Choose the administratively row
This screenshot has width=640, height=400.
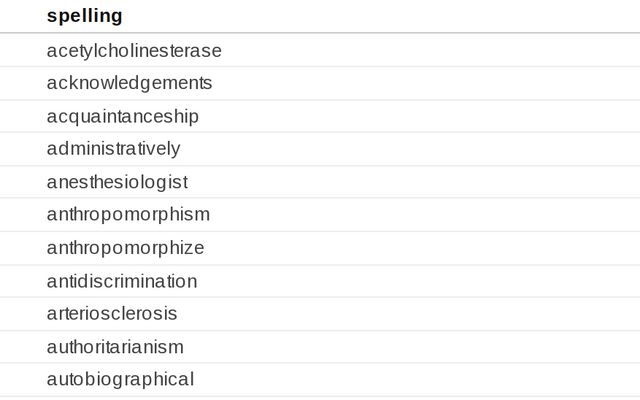coord(113,149)
